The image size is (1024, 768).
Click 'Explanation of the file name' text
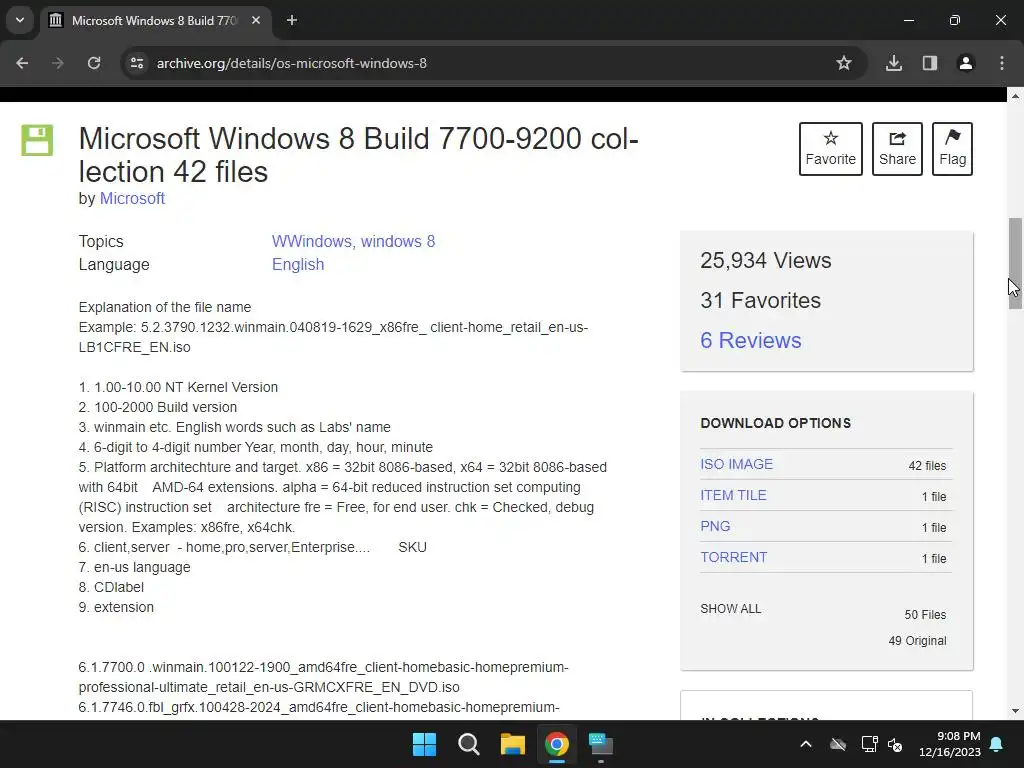(x=165, y=307)
